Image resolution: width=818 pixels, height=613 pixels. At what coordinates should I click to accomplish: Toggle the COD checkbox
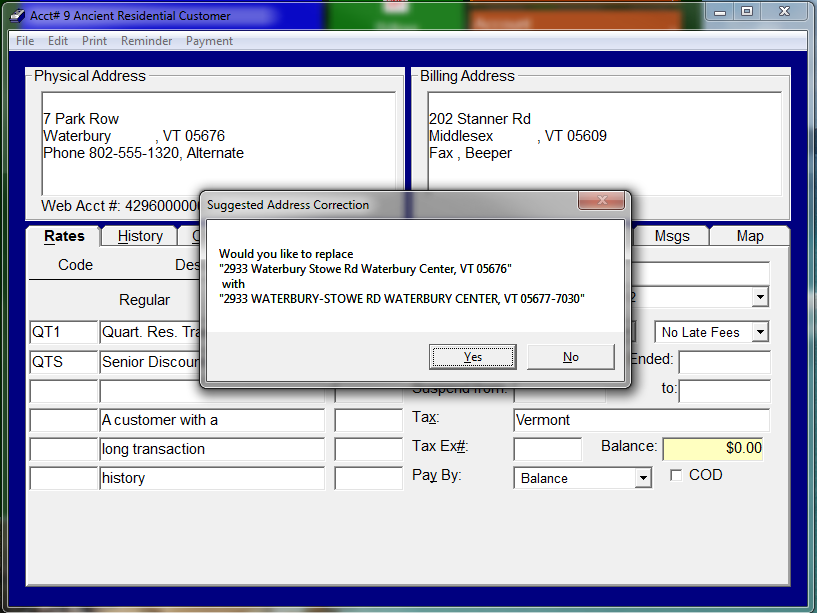coord(676,476)
